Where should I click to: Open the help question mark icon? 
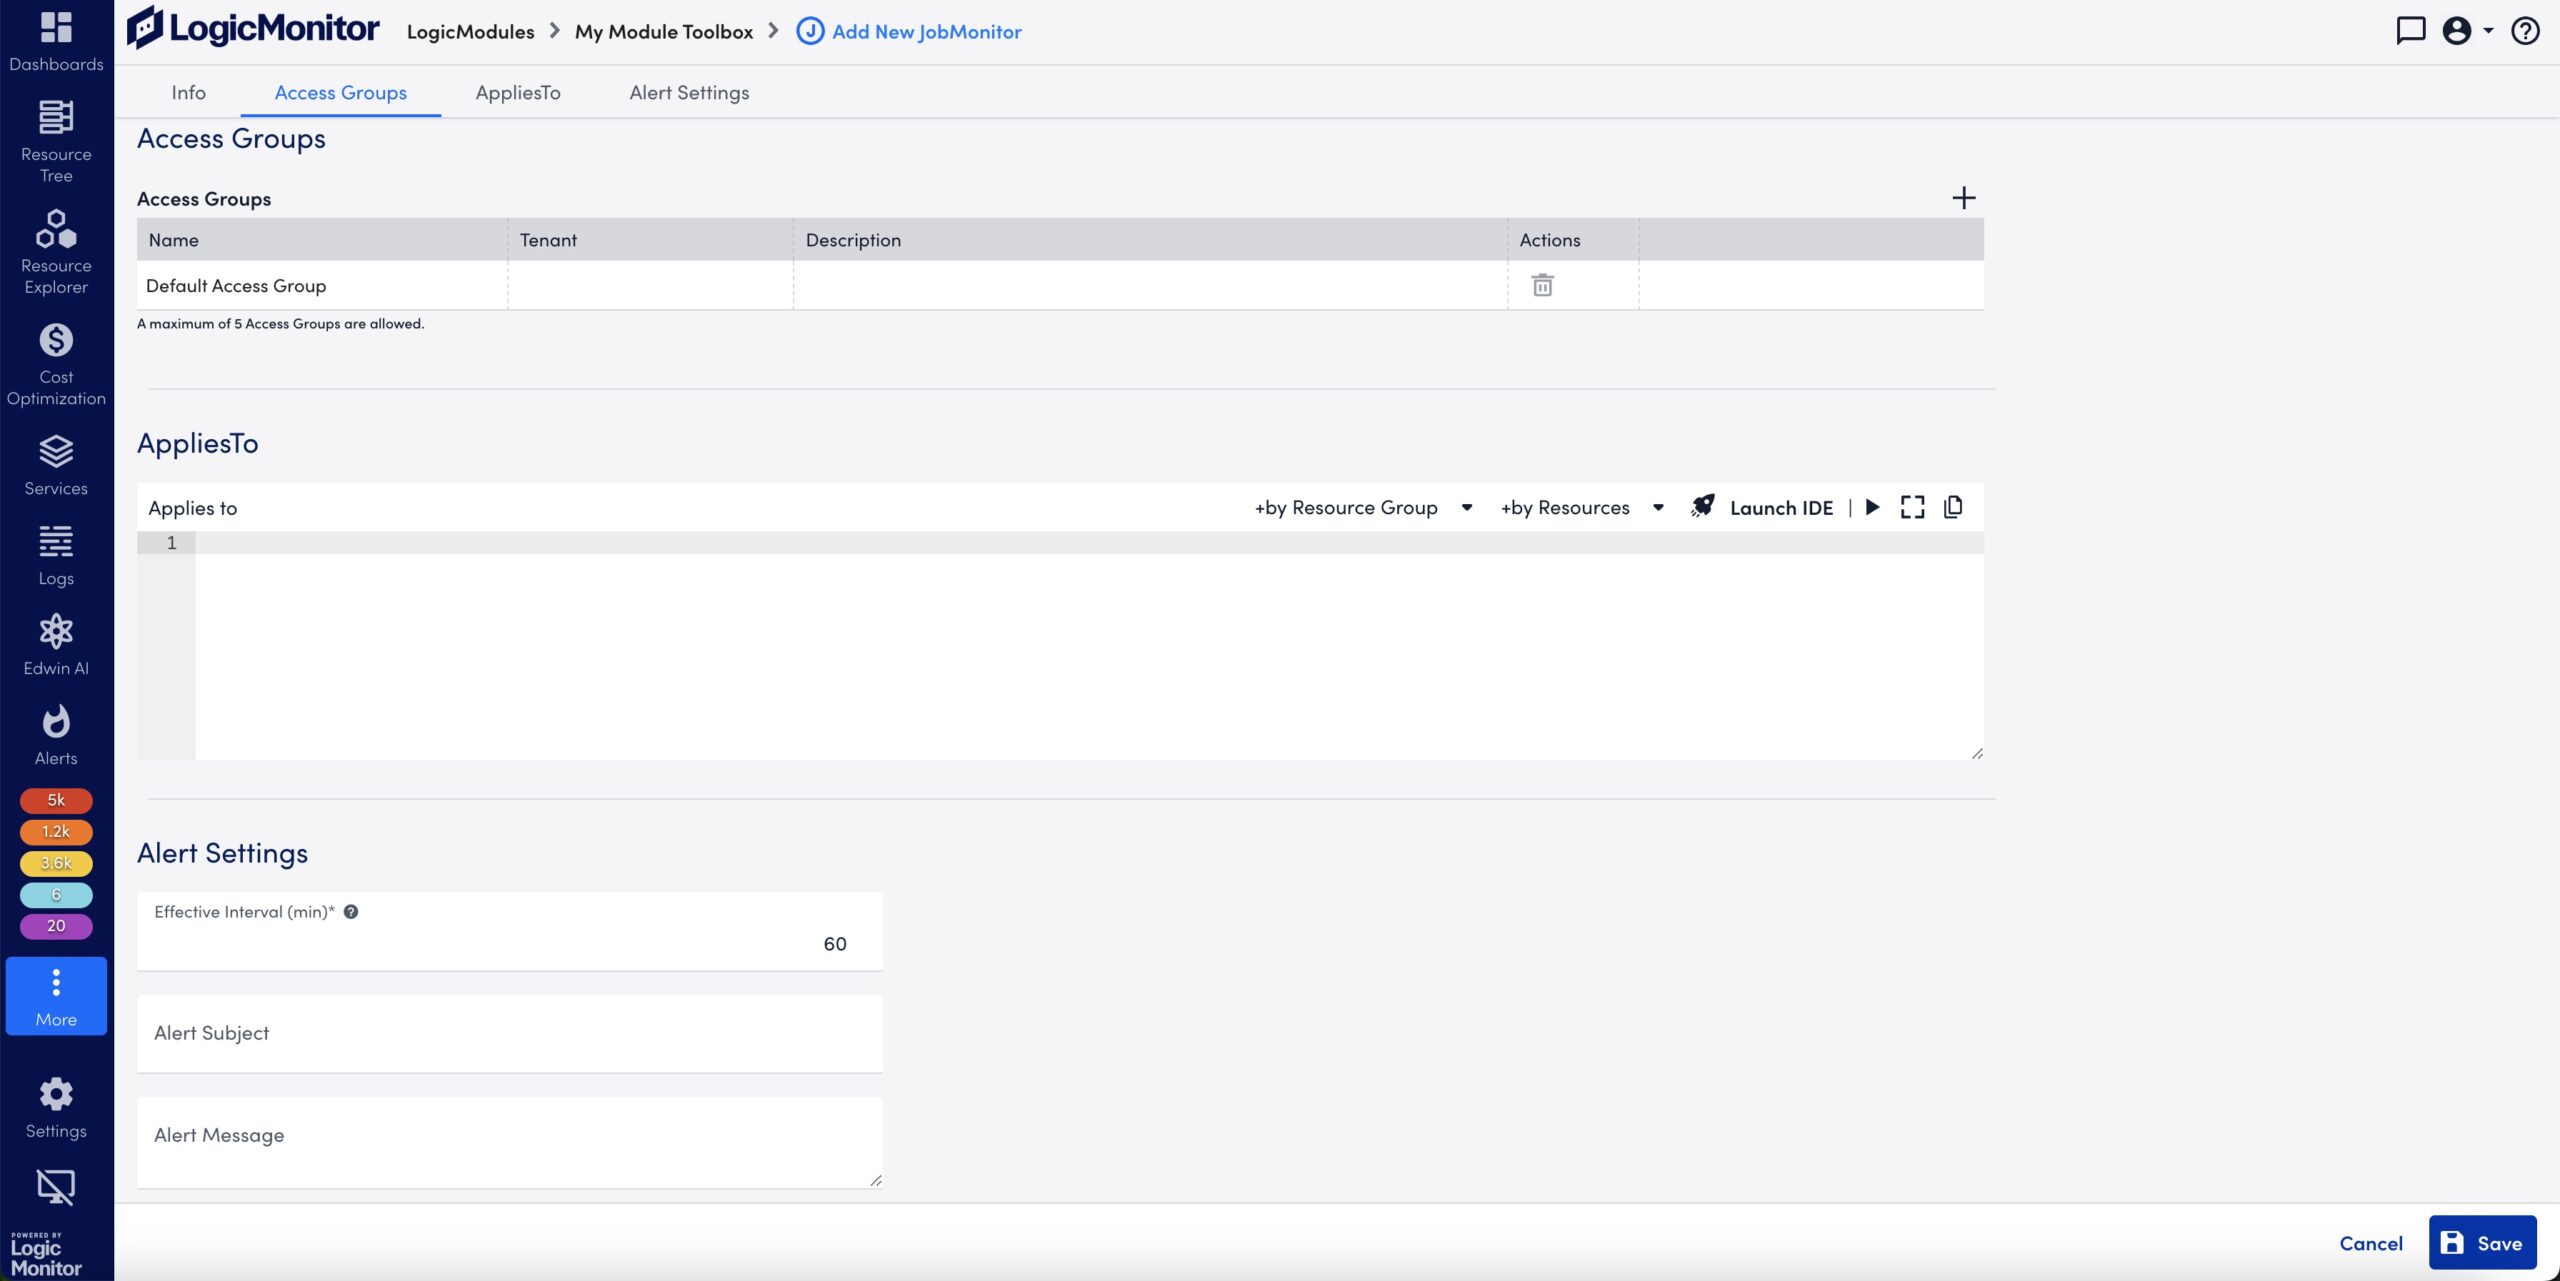tap(2524, 31)
